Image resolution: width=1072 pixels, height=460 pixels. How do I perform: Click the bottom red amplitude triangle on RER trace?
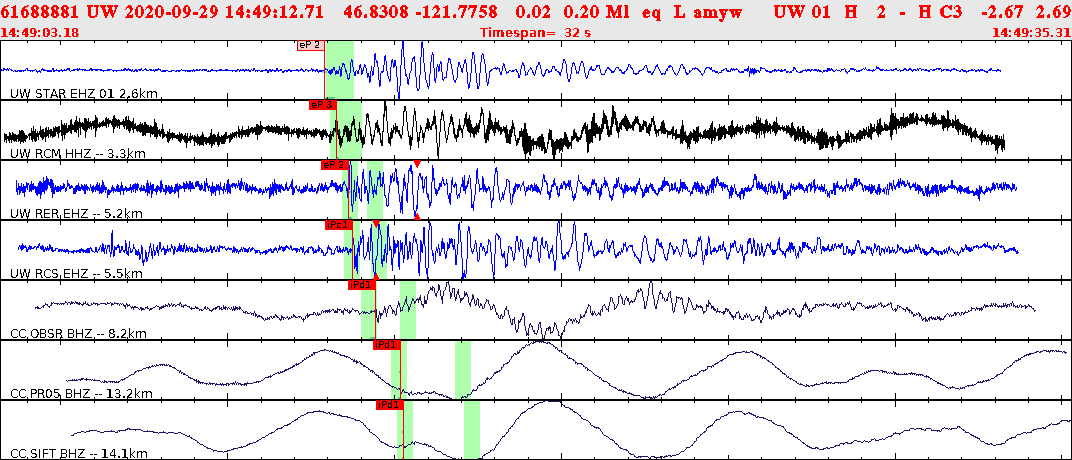pos(416,217)
